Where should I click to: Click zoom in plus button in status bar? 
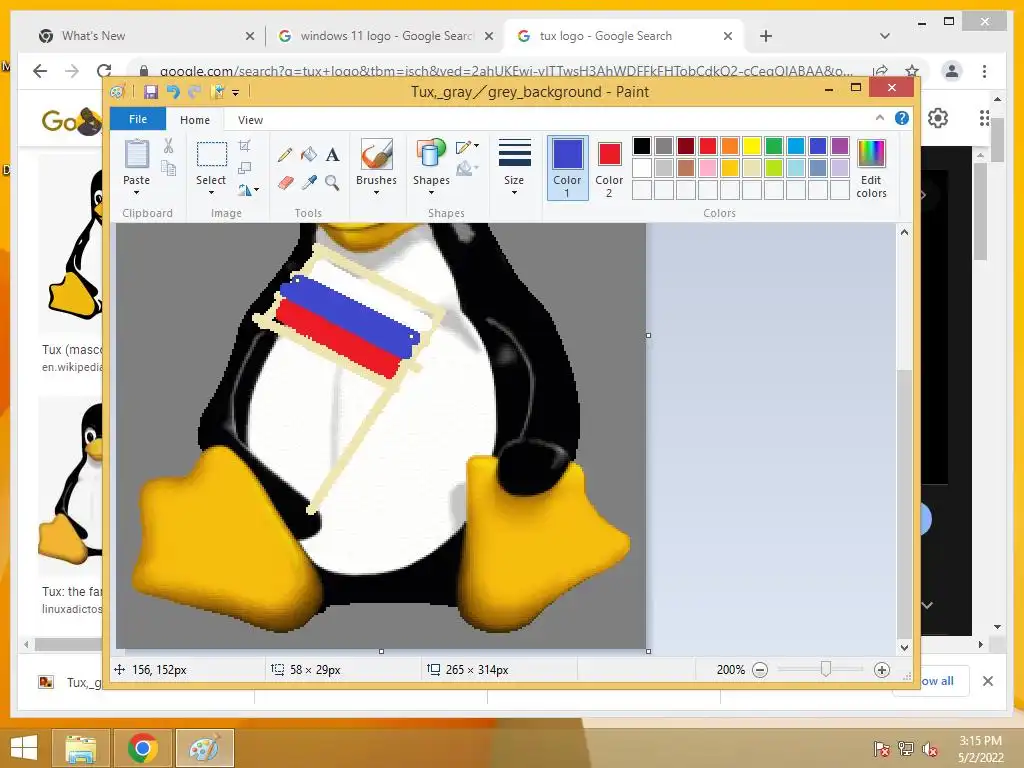[x=882, y=670]
